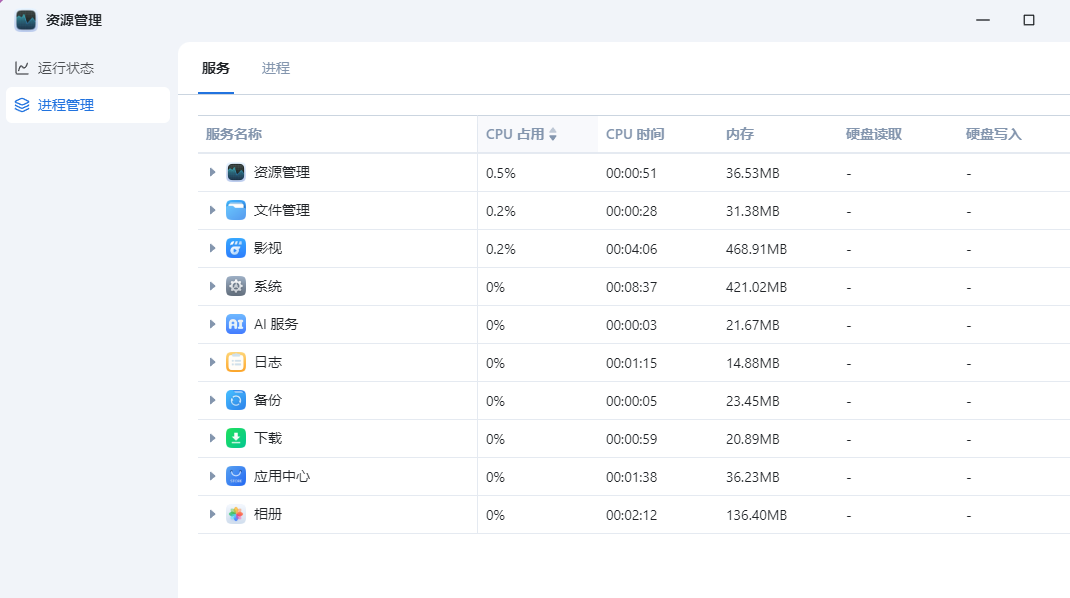Switch to the 进程 tab
Image resolution: width=1070 pixels, height=598 pixels.
[276, 68]
